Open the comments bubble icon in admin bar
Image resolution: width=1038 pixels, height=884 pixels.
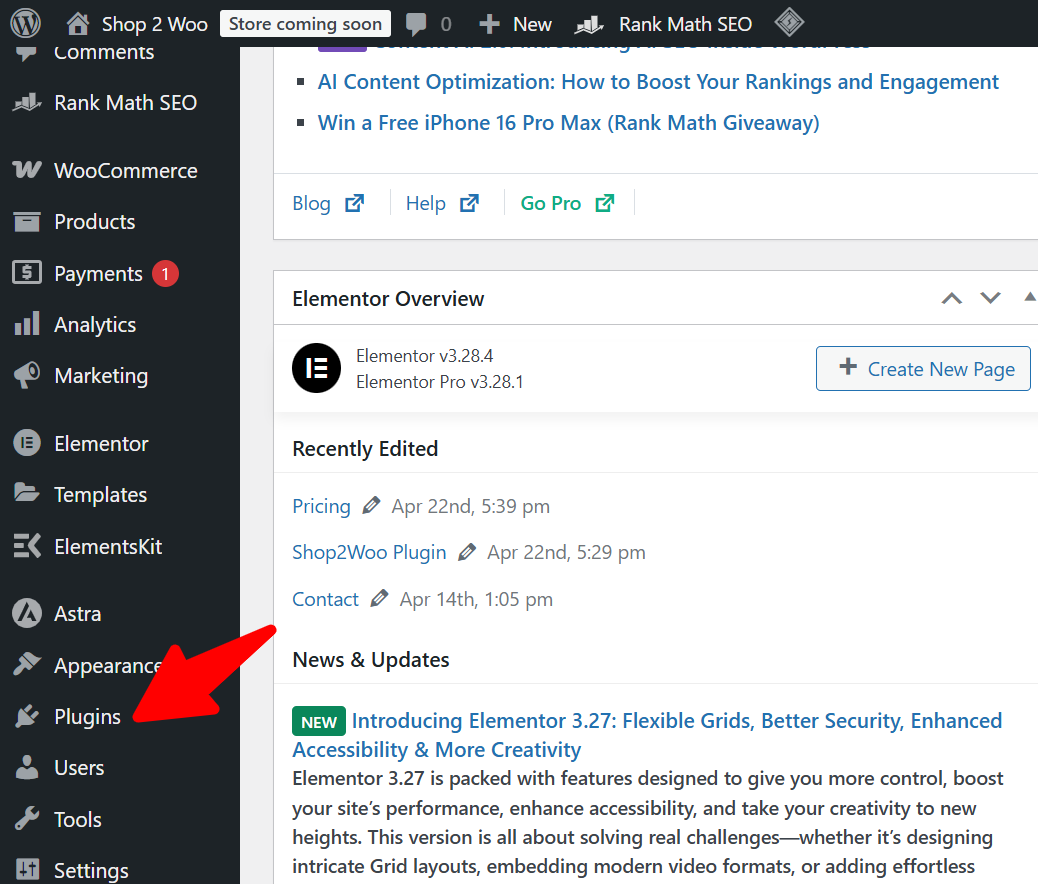pos(416,25)
